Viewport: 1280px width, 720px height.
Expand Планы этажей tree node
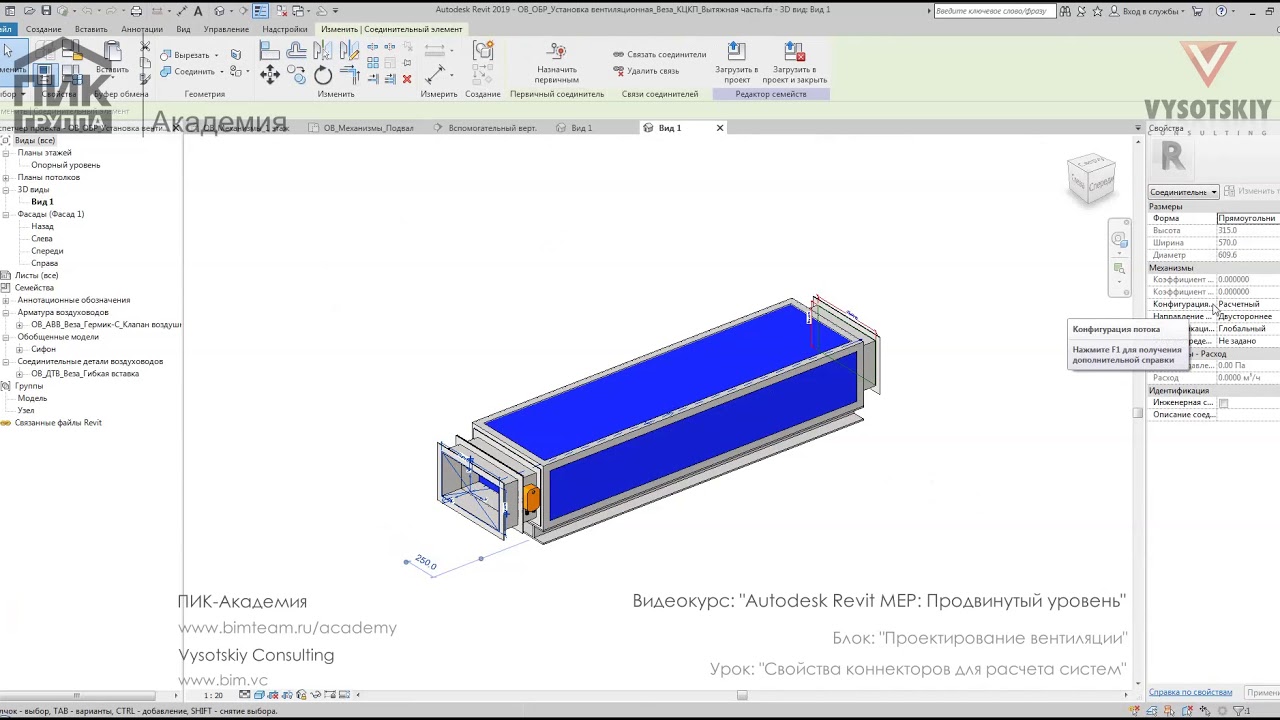click(x=6, y=153)
